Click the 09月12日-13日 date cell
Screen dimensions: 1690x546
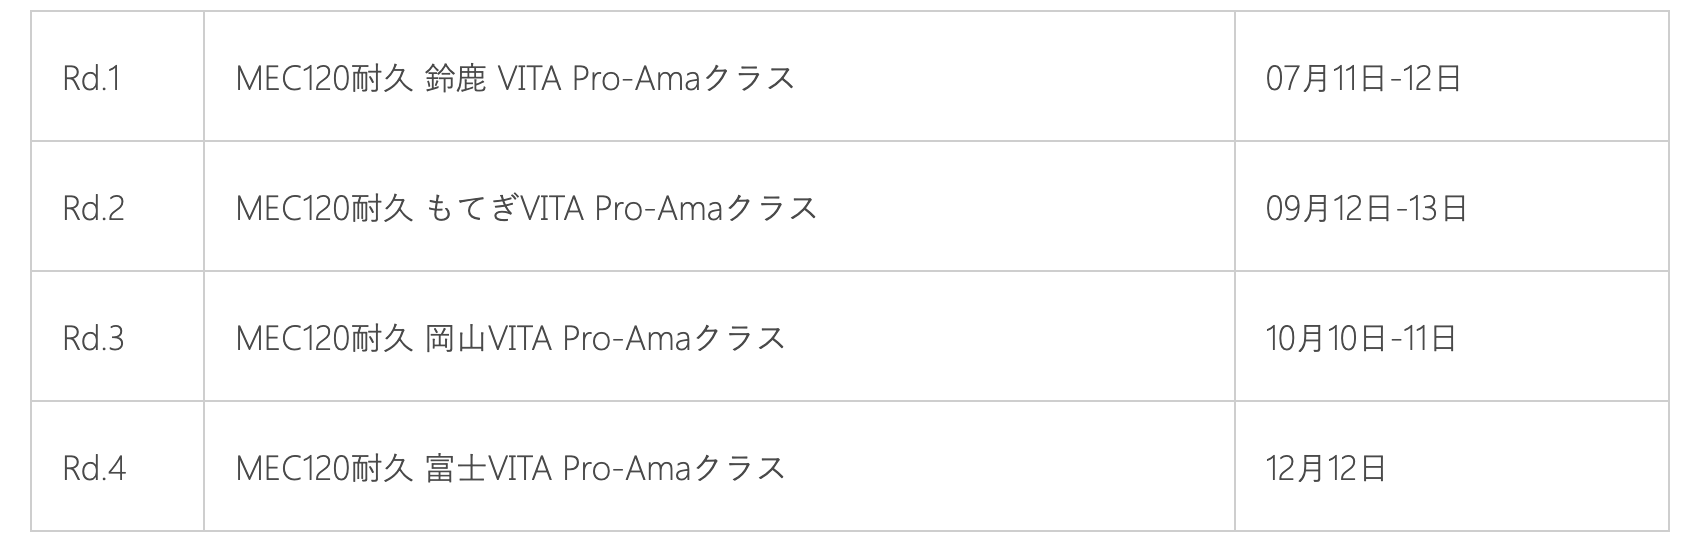[1366, 208]
